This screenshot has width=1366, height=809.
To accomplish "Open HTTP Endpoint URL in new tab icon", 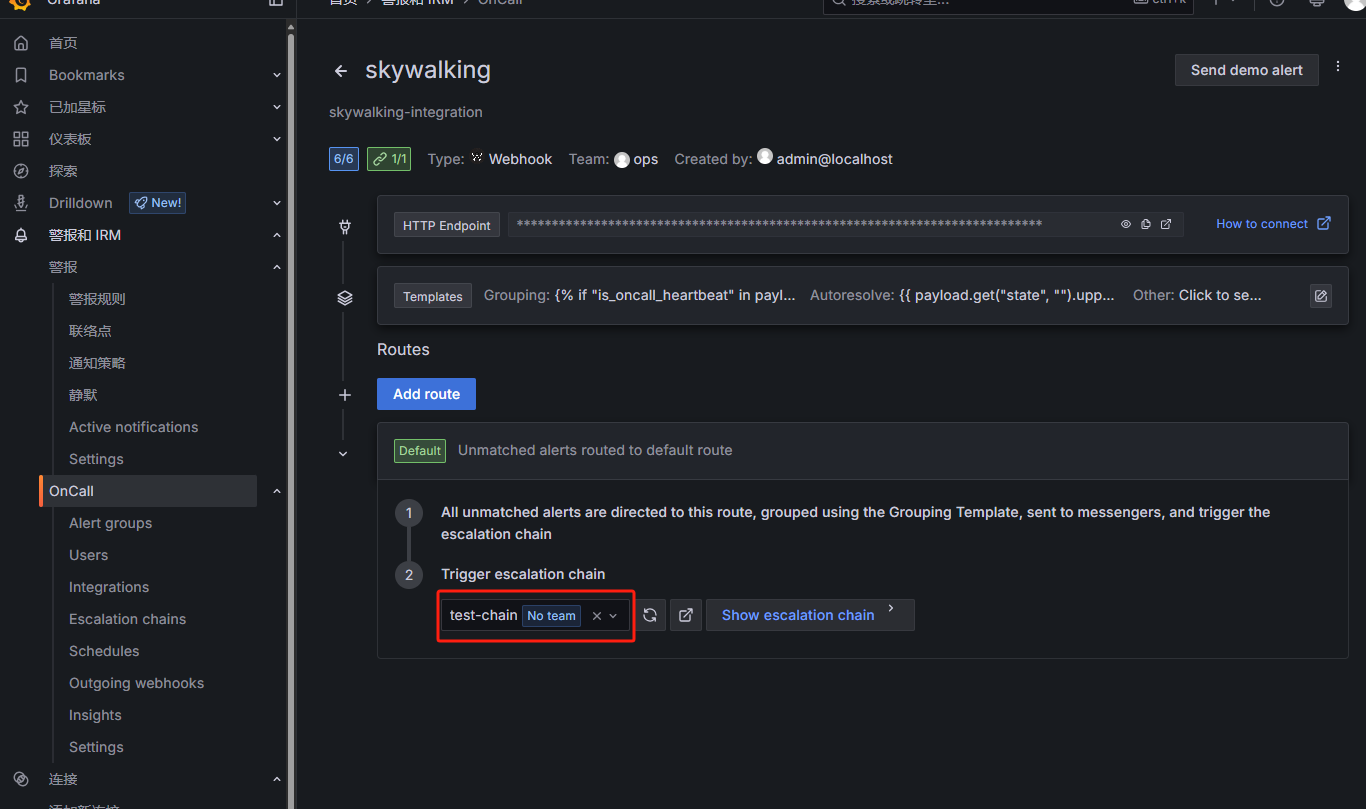I will [x=1166, y=224].
